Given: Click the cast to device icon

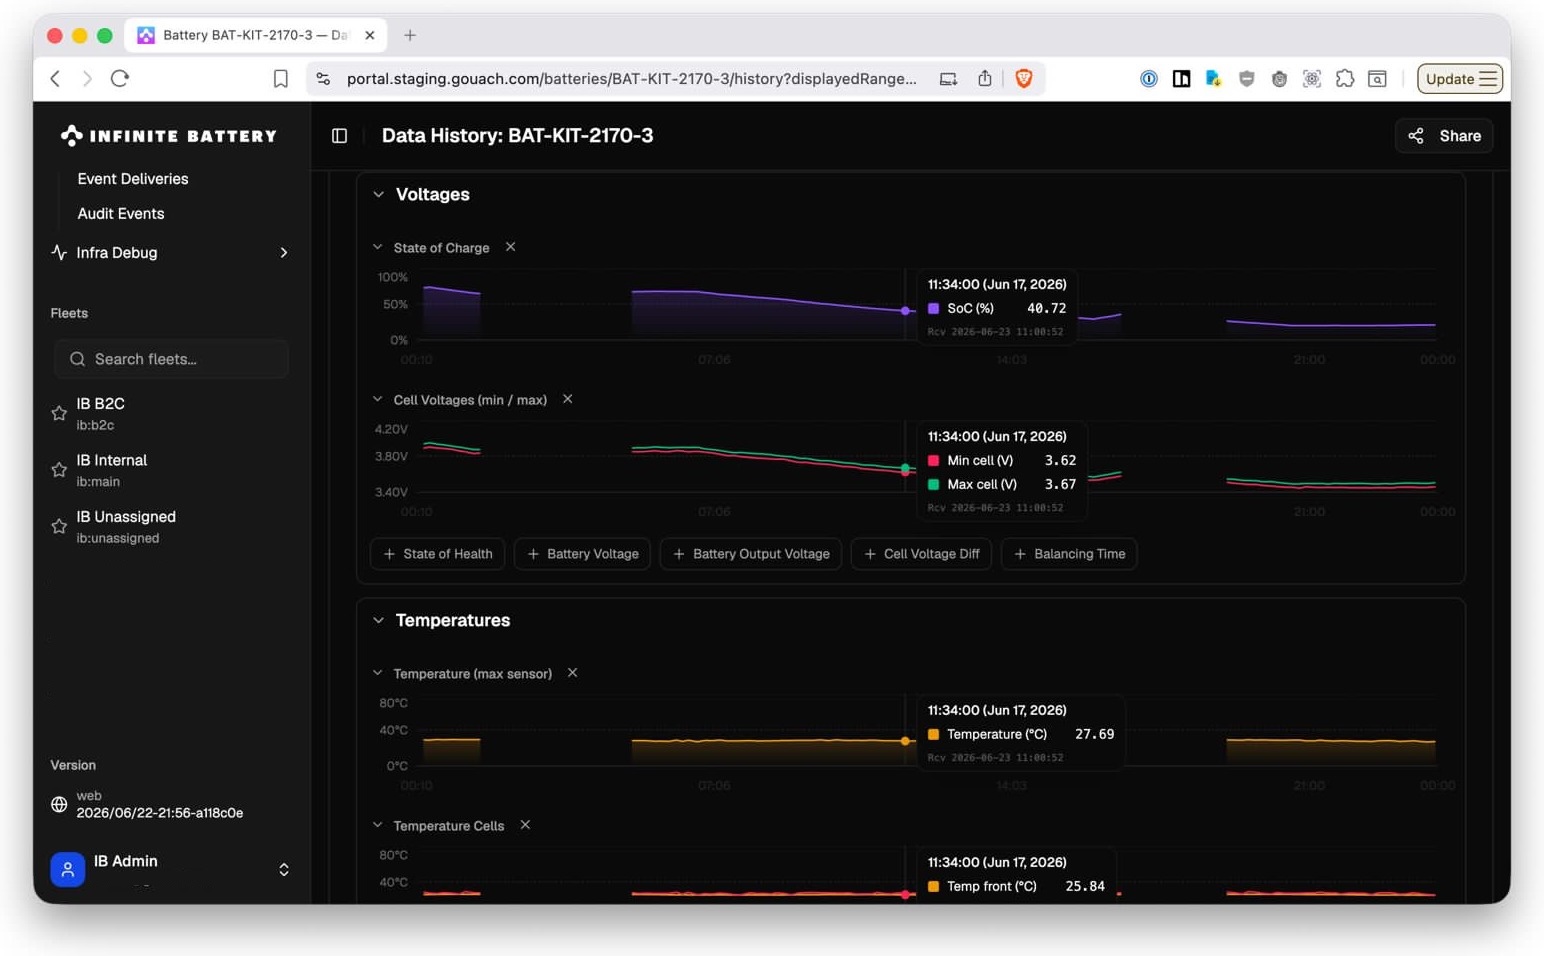Looking at the screenshot, I should pyautogui.click(x=948, y=78).
